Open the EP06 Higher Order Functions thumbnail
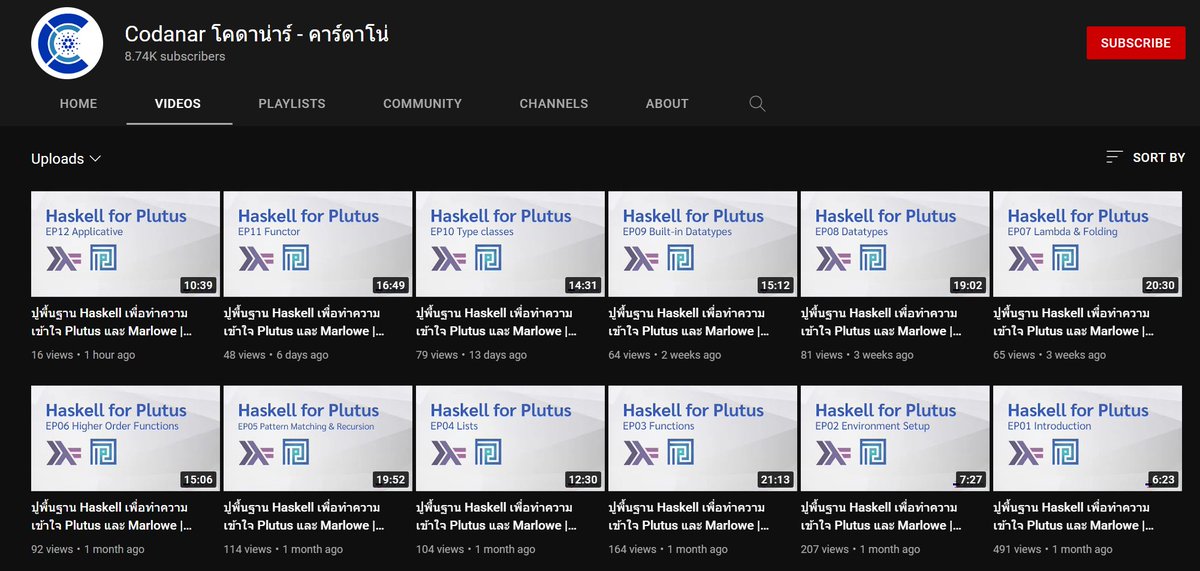Screen dimensions: 1200x571 [125, 438]
